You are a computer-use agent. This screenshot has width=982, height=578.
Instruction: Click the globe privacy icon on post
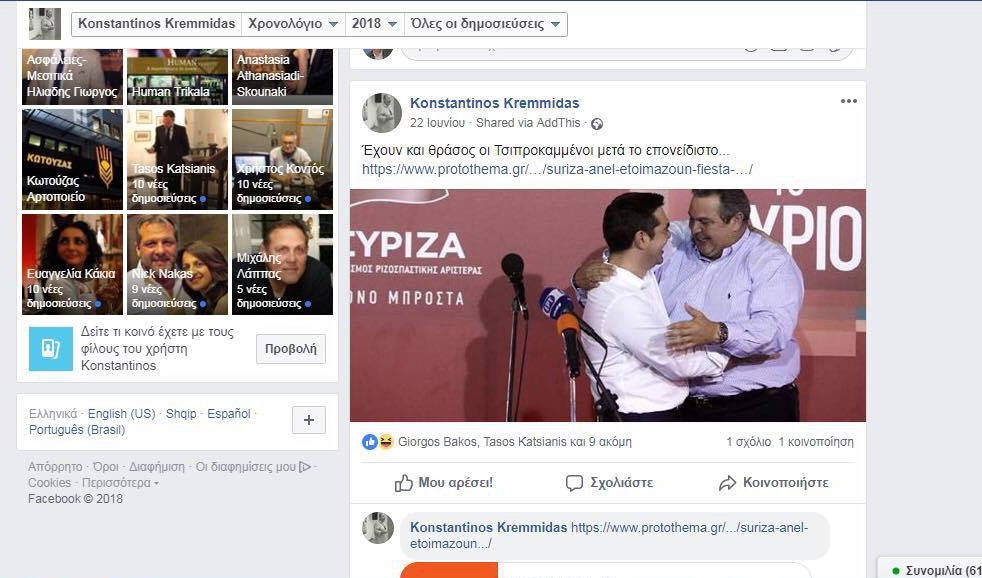coord(597,124)
